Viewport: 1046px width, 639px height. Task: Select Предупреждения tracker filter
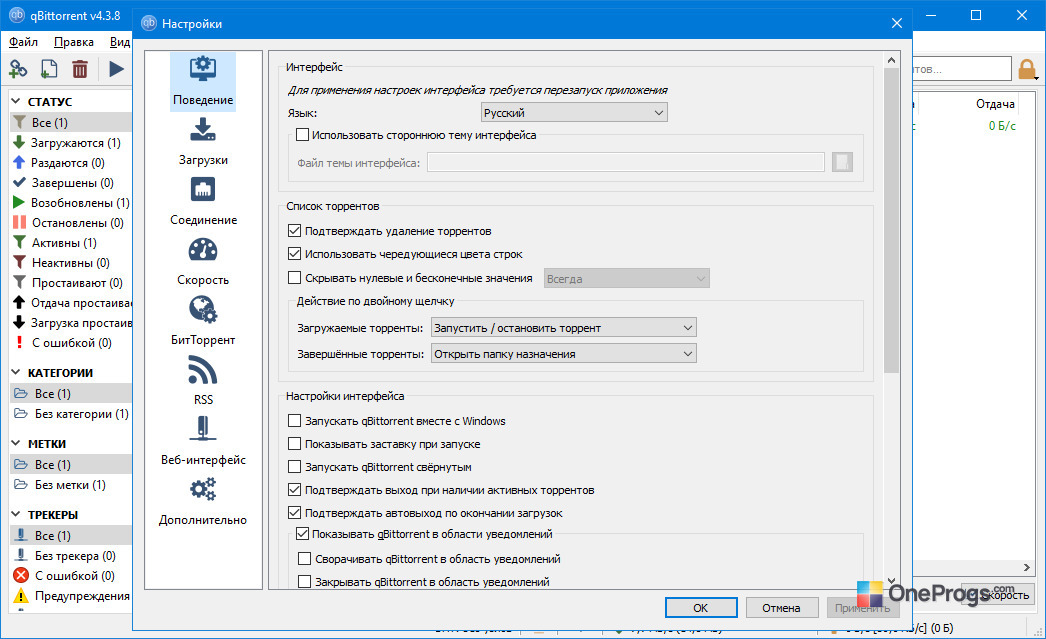point(71,596)
